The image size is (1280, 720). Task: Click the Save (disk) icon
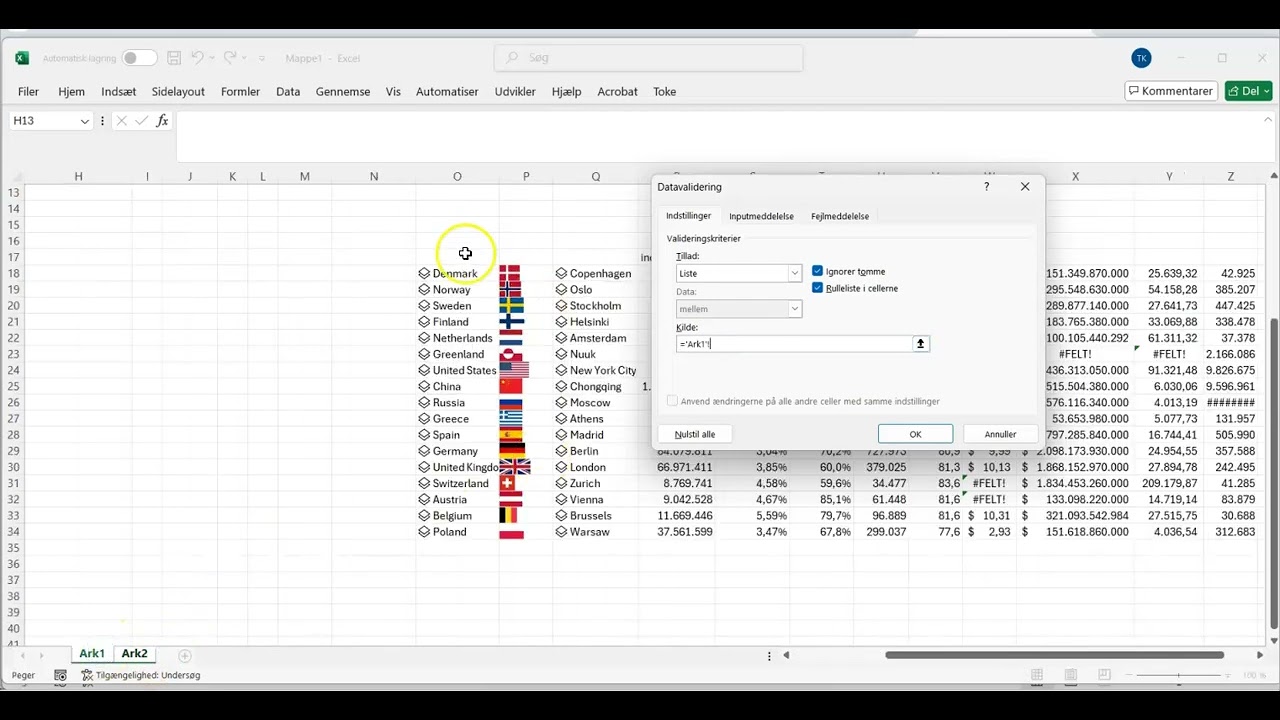(174, 58)
